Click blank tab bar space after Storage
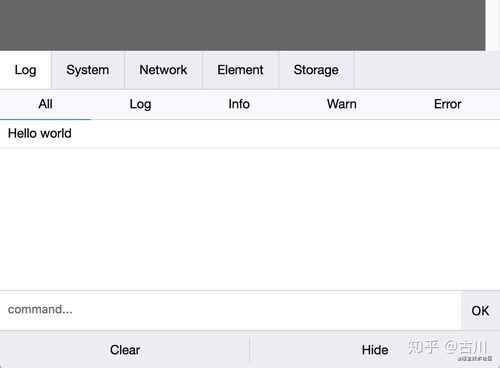The image size is (500, 368). click(427, 70)
